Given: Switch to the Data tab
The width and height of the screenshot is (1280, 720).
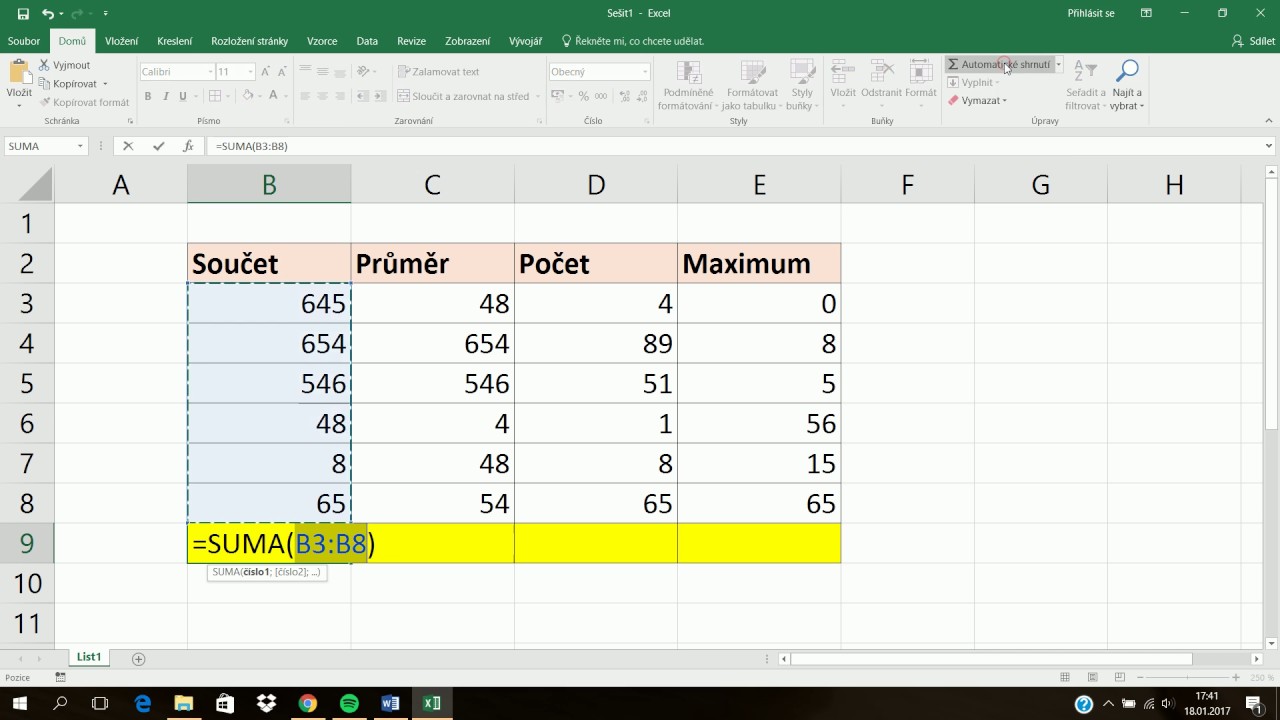Looking at the screenshot, I should click(x=367, y=41).
